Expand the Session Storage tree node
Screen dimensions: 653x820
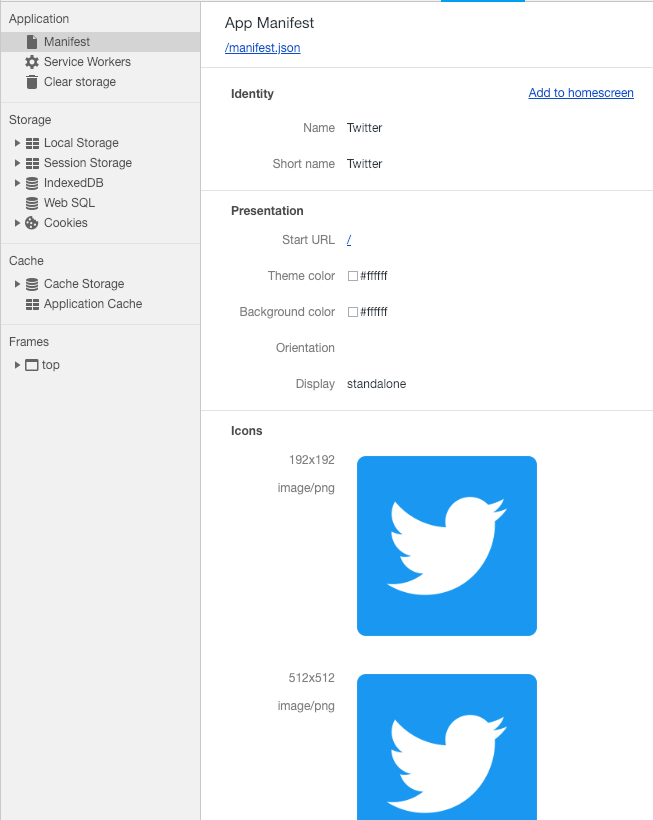[x=17, y=163]
